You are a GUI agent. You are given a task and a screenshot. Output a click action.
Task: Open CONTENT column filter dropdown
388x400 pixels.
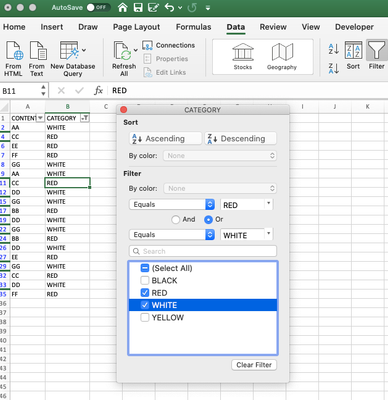click(x=40, y=118)
